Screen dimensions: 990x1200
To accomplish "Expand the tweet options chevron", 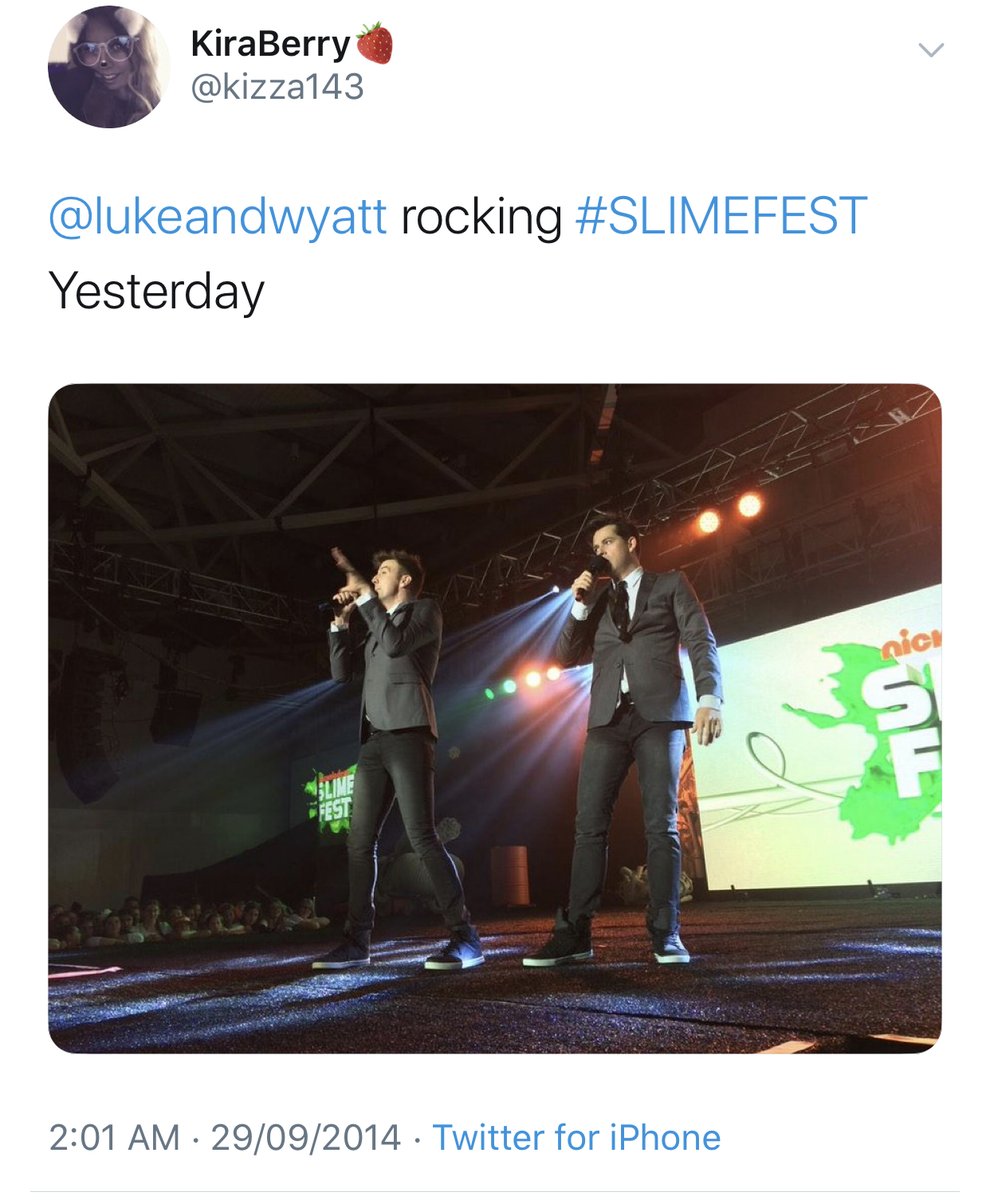I will (931, 50).
